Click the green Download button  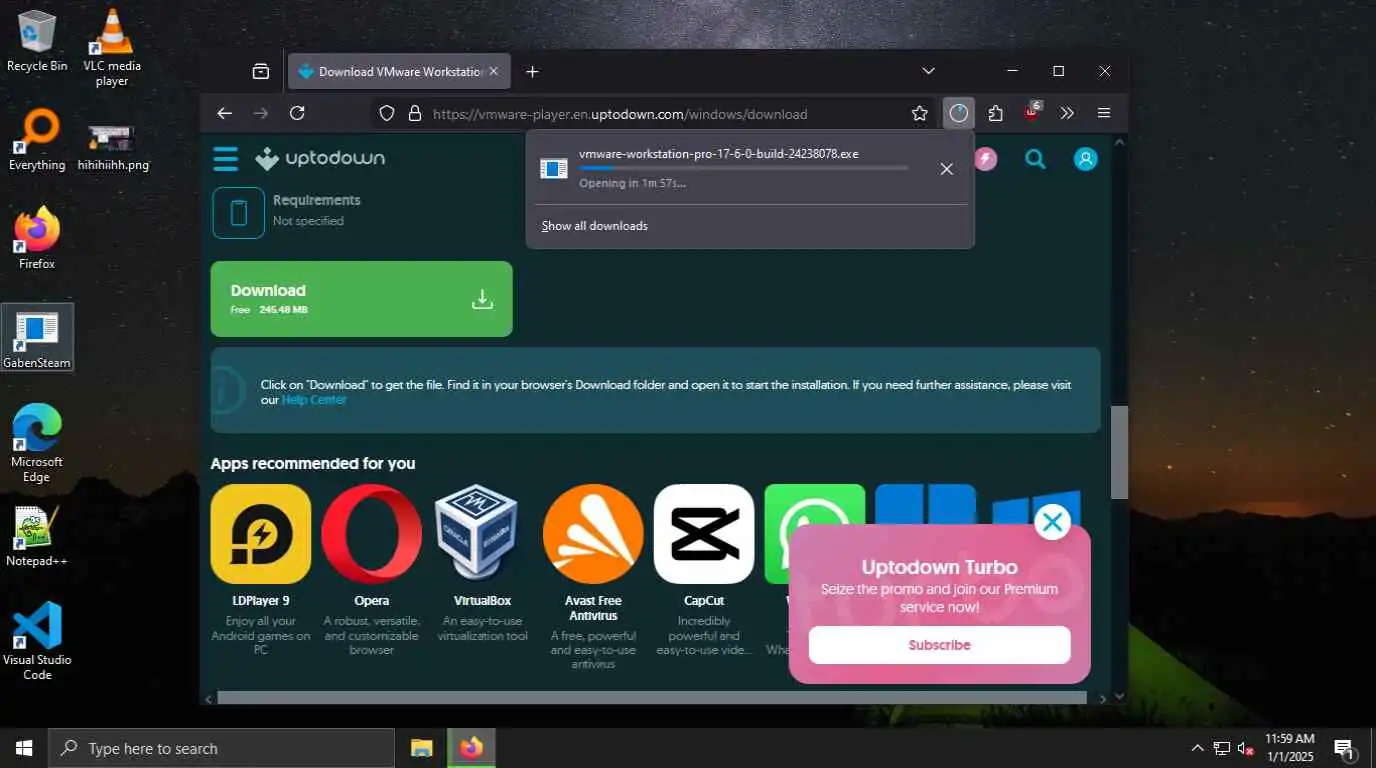361,299
